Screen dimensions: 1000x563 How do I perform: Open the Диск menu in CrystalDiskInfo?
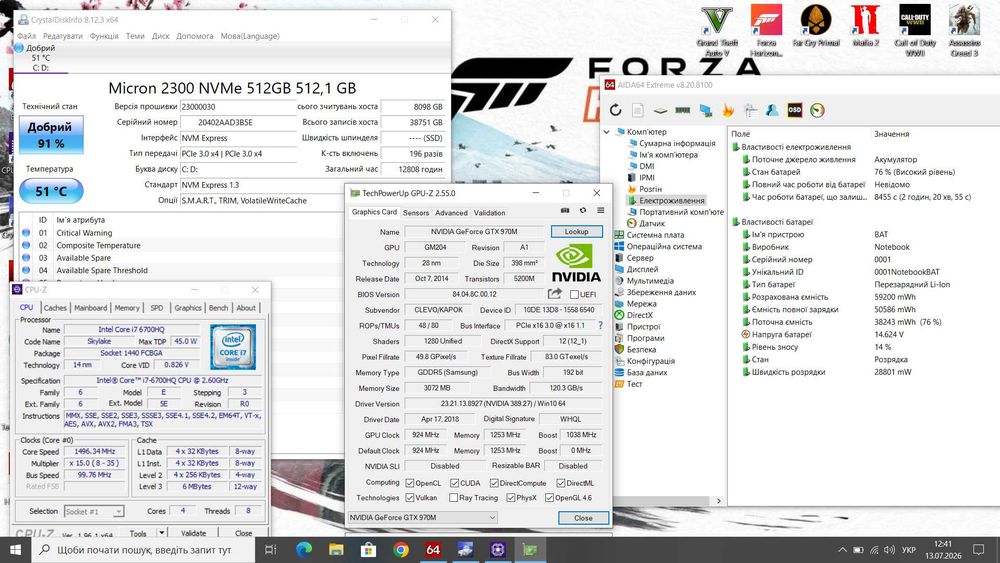coord(161,36)
